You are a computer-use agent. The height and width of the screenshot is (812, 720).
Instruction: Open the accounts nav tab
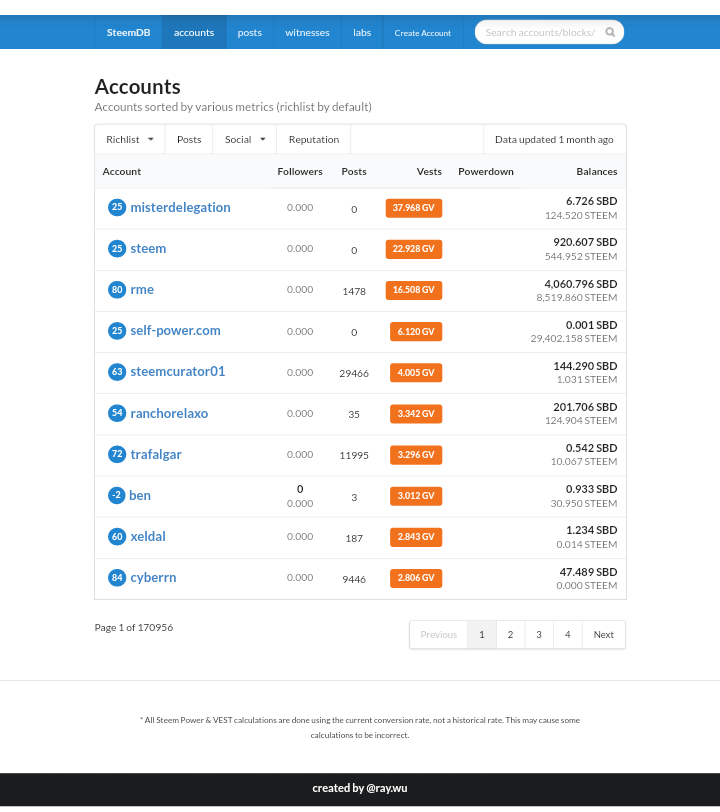point(194,32)
